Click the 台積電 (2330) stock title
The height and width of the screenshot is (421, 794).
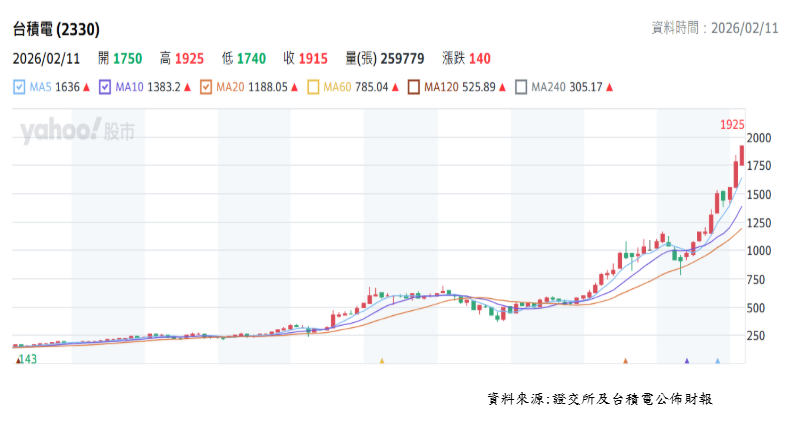[x=56, y=29]
